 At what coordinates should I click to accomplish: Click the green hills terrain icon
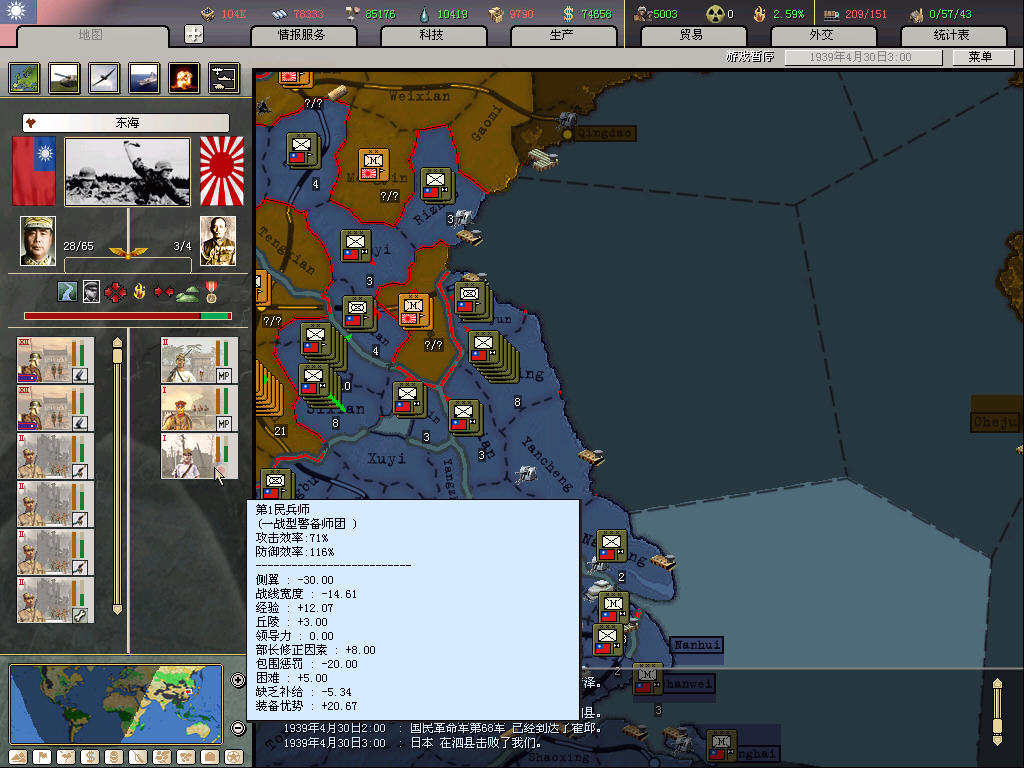(188, 293)
